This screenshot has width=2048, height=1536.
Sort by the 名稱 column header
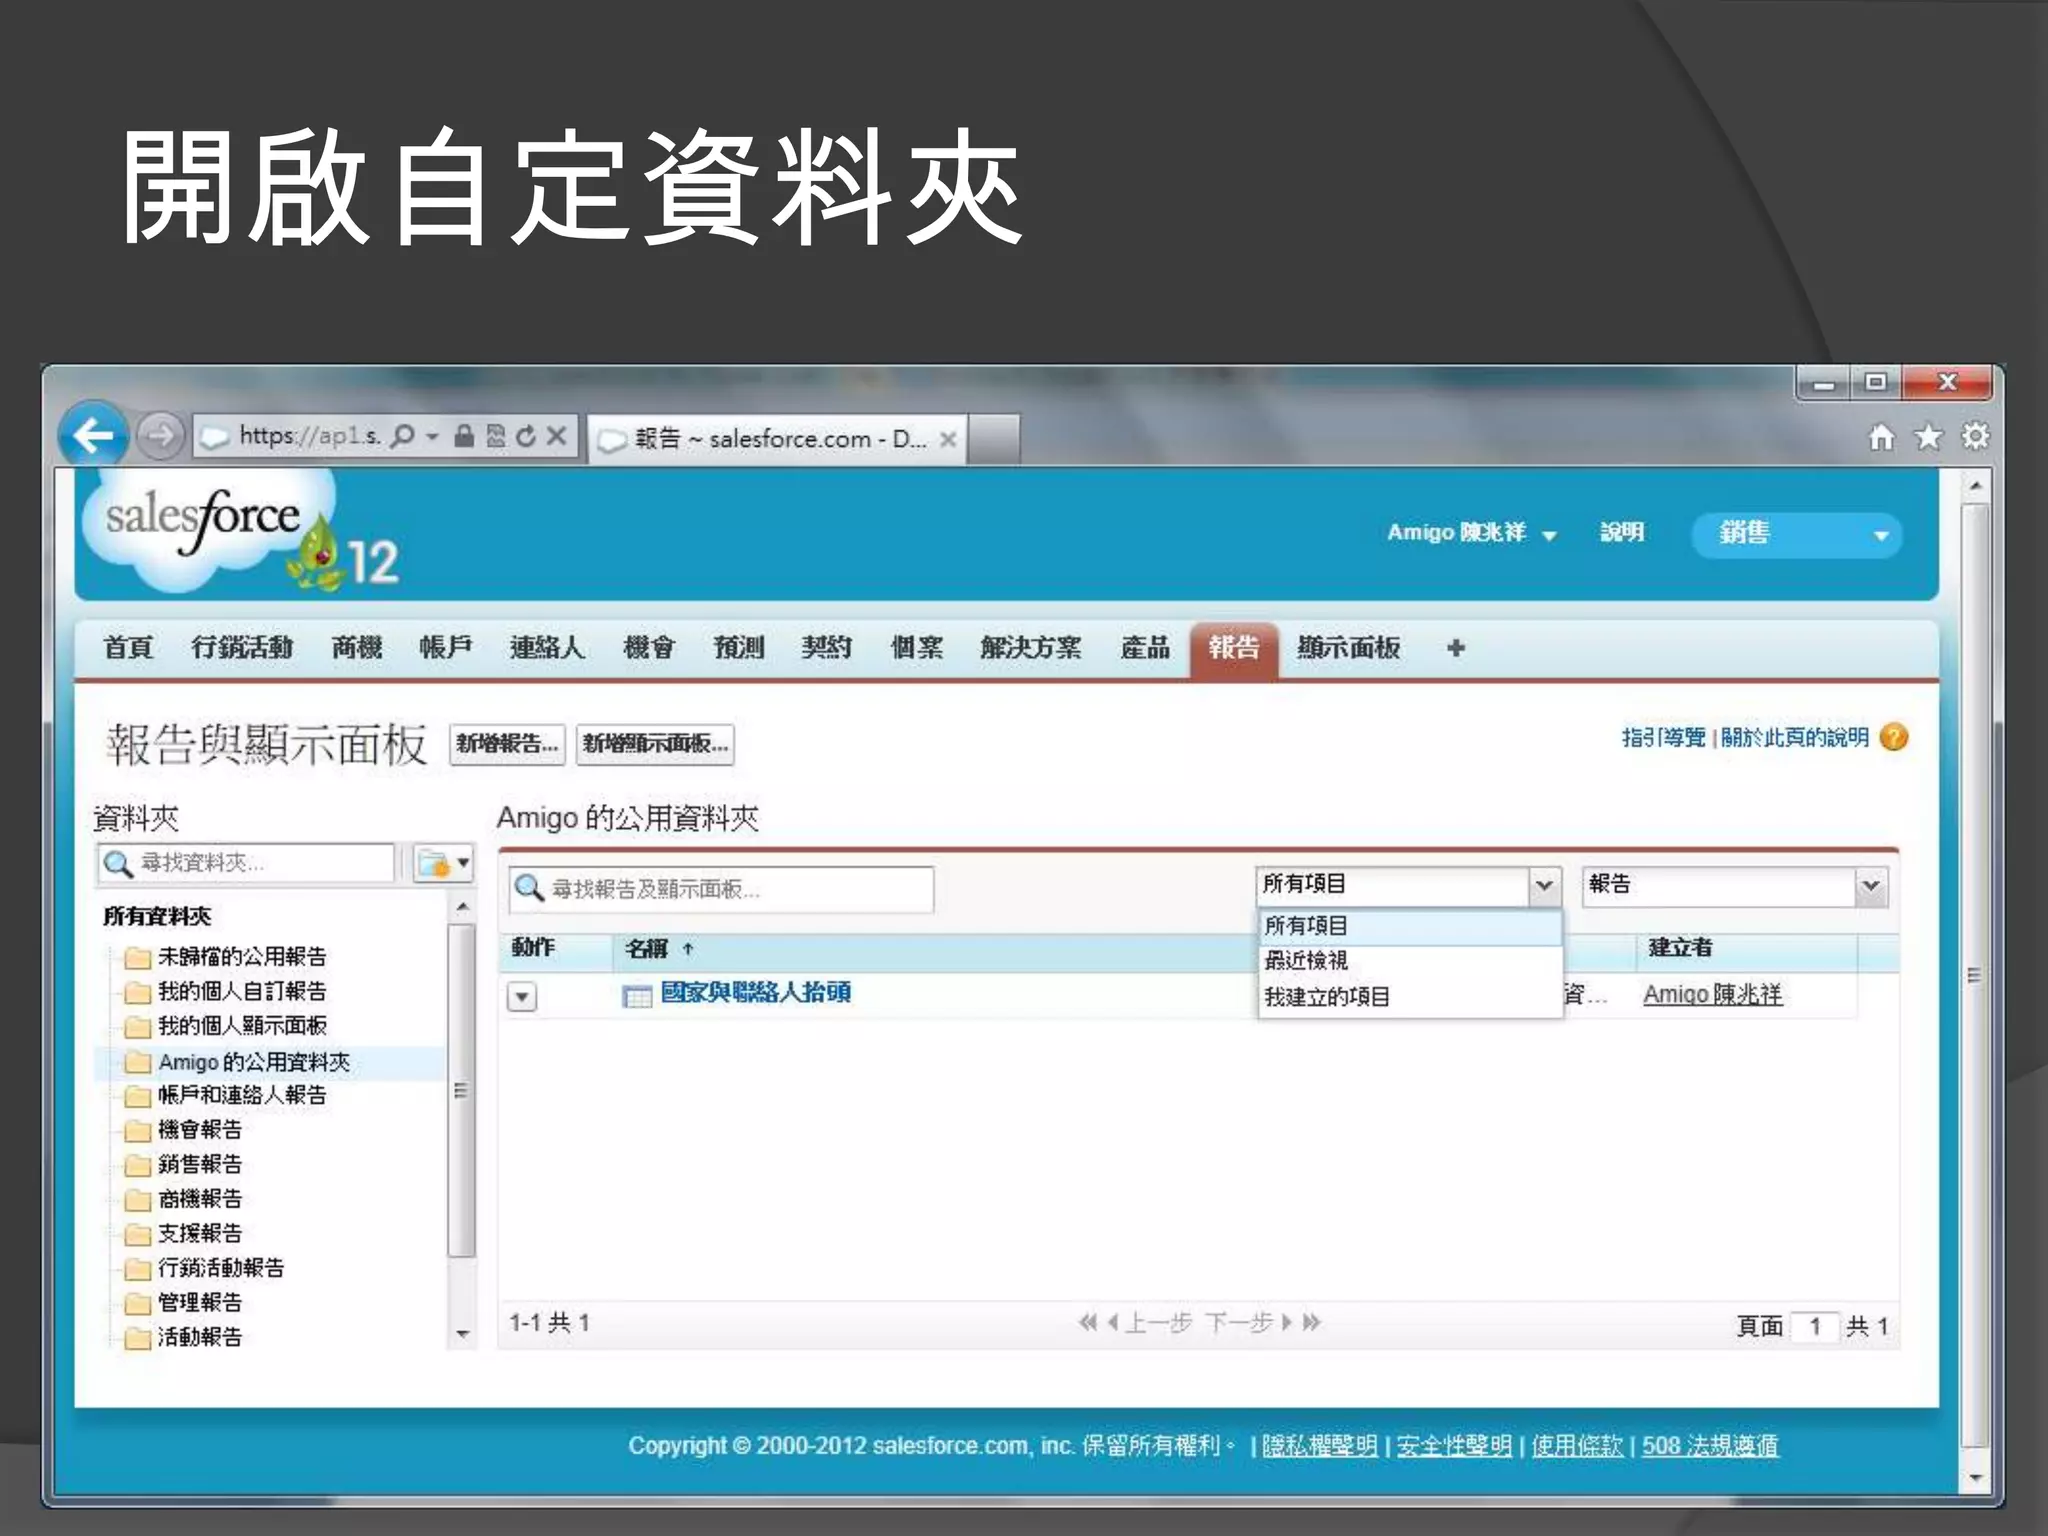point(647,948)
